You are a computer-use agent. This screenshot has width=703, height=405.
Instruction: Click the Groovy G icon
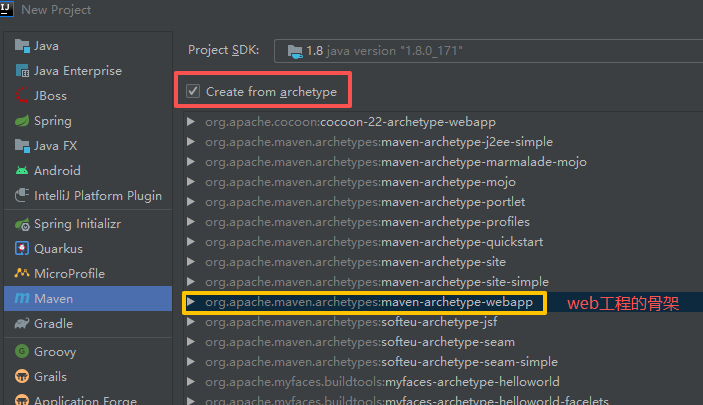pyautogui.click(x=22, y=351)
